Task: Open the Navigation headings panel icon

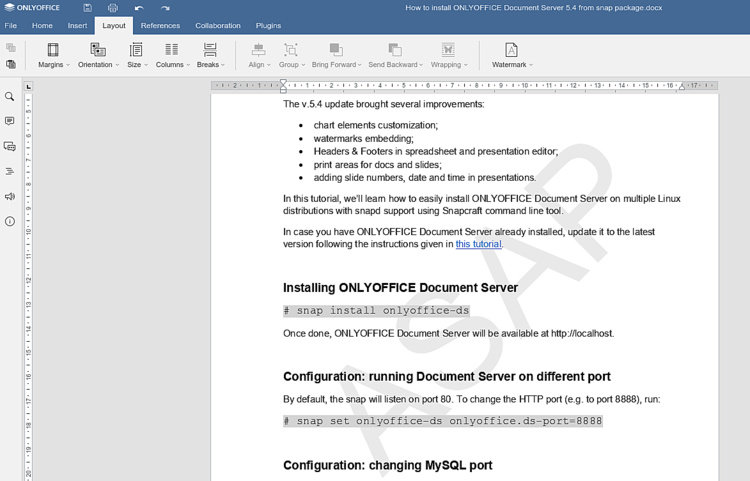Action: tap(10, 171)
